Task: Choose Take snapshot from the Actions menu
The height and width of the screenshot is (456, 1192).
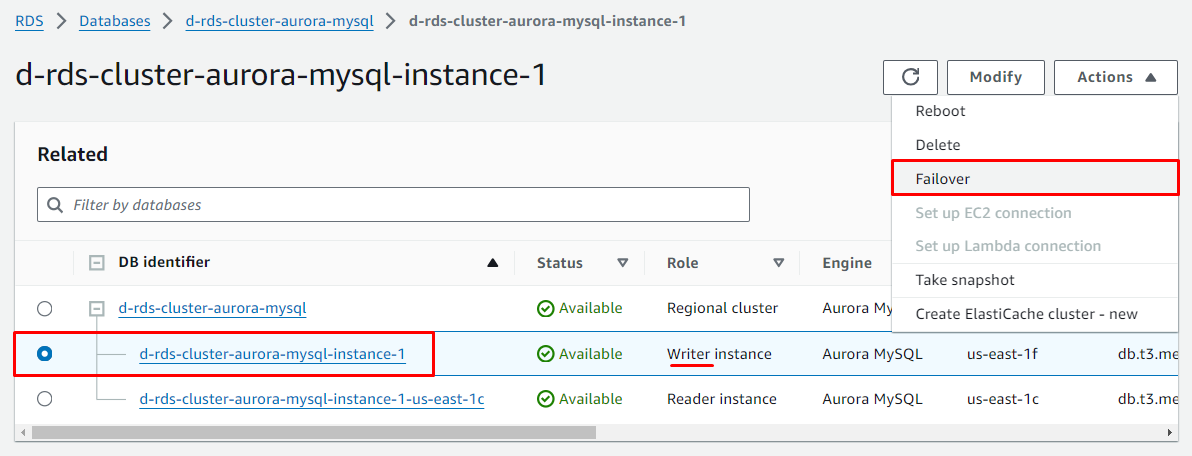Action: click(x=965, y=280)
